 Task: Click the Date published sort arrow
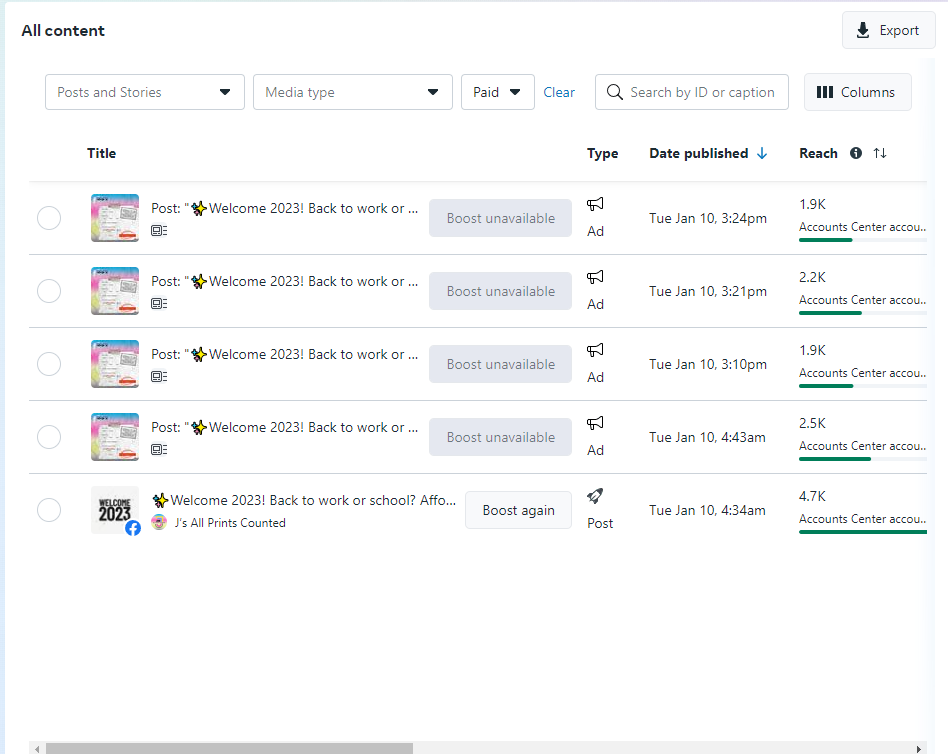[x=762, y=153]
